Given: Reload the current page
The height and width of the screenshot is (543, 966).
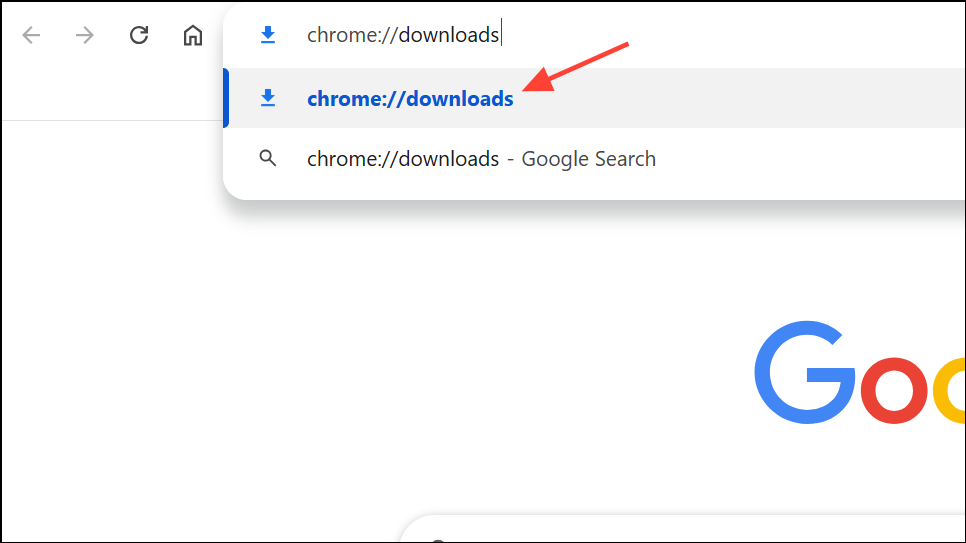Looking at the screenshot, I should (x=139, y=36).
